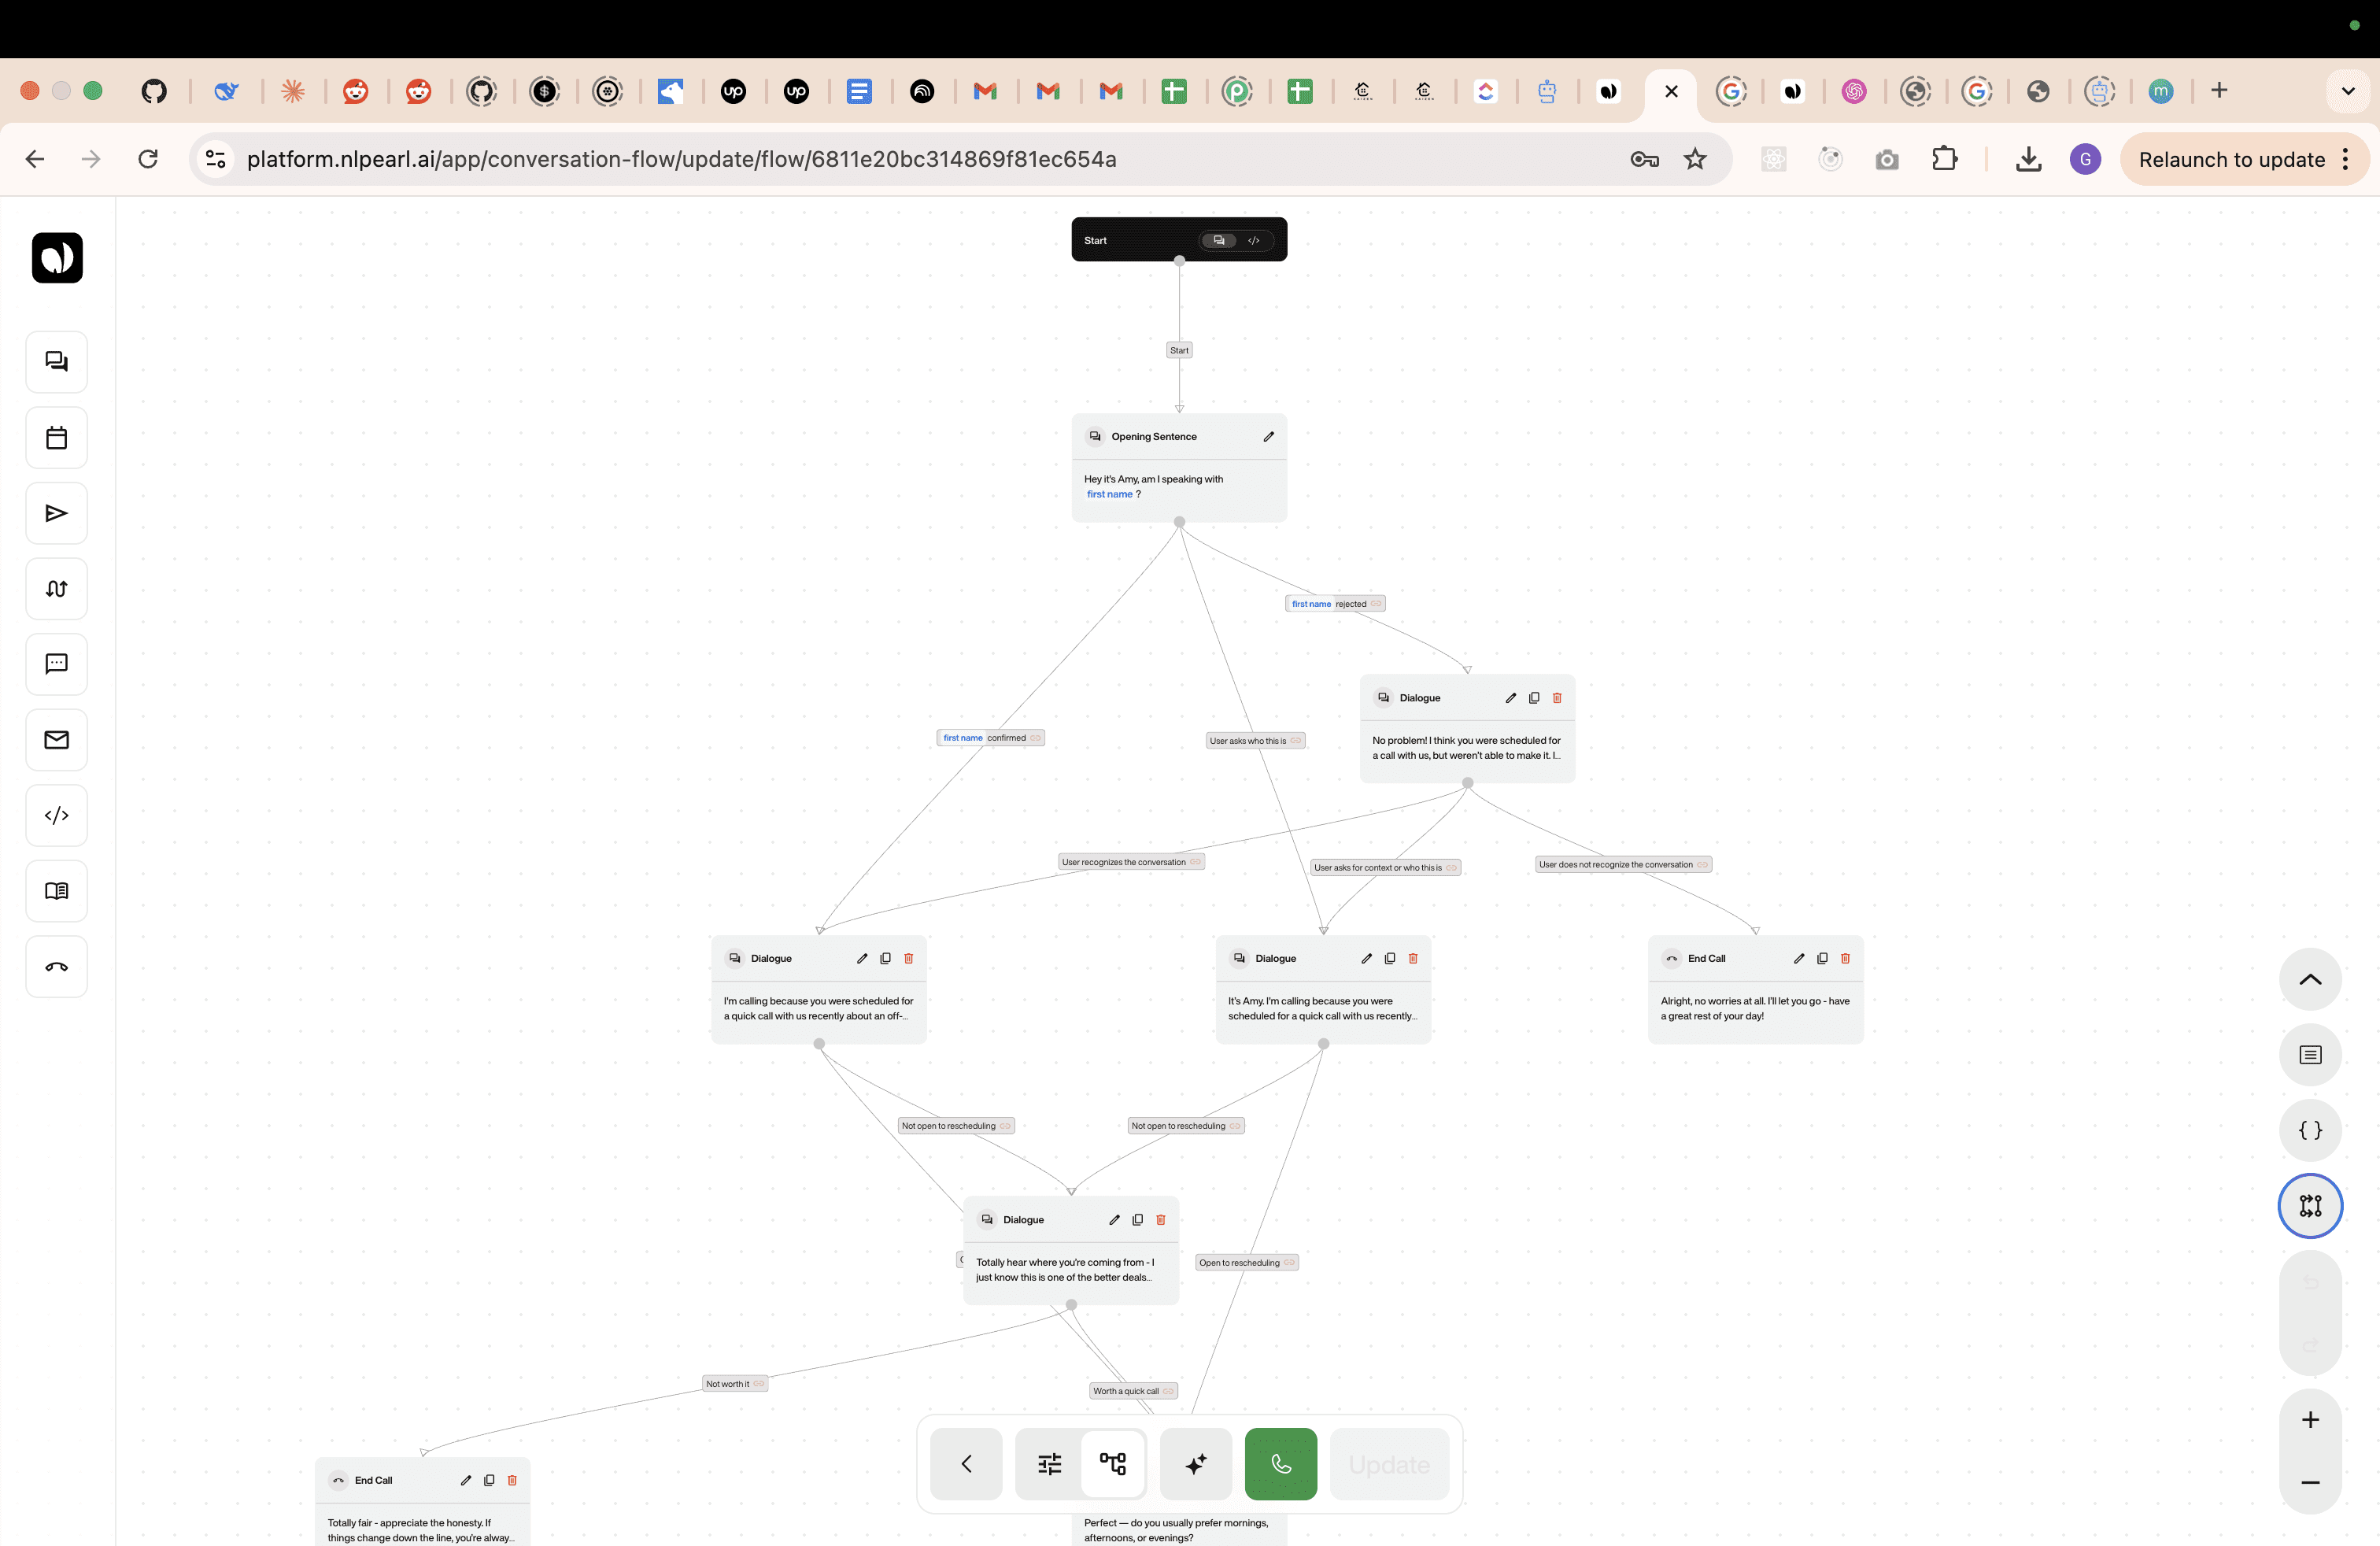Open the calendar sidebar icon
The height and width of the screenshot is (1546, 2380).
pos(56,438)
